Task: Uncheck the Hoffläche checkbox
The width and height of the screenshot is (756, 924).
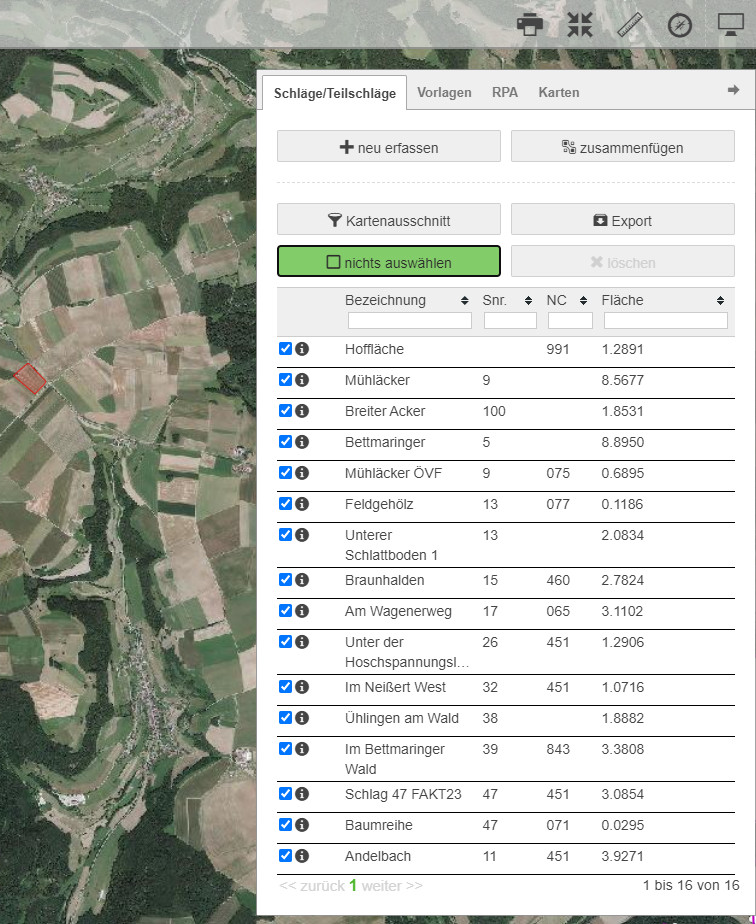Action: click(x=285, y=348)
